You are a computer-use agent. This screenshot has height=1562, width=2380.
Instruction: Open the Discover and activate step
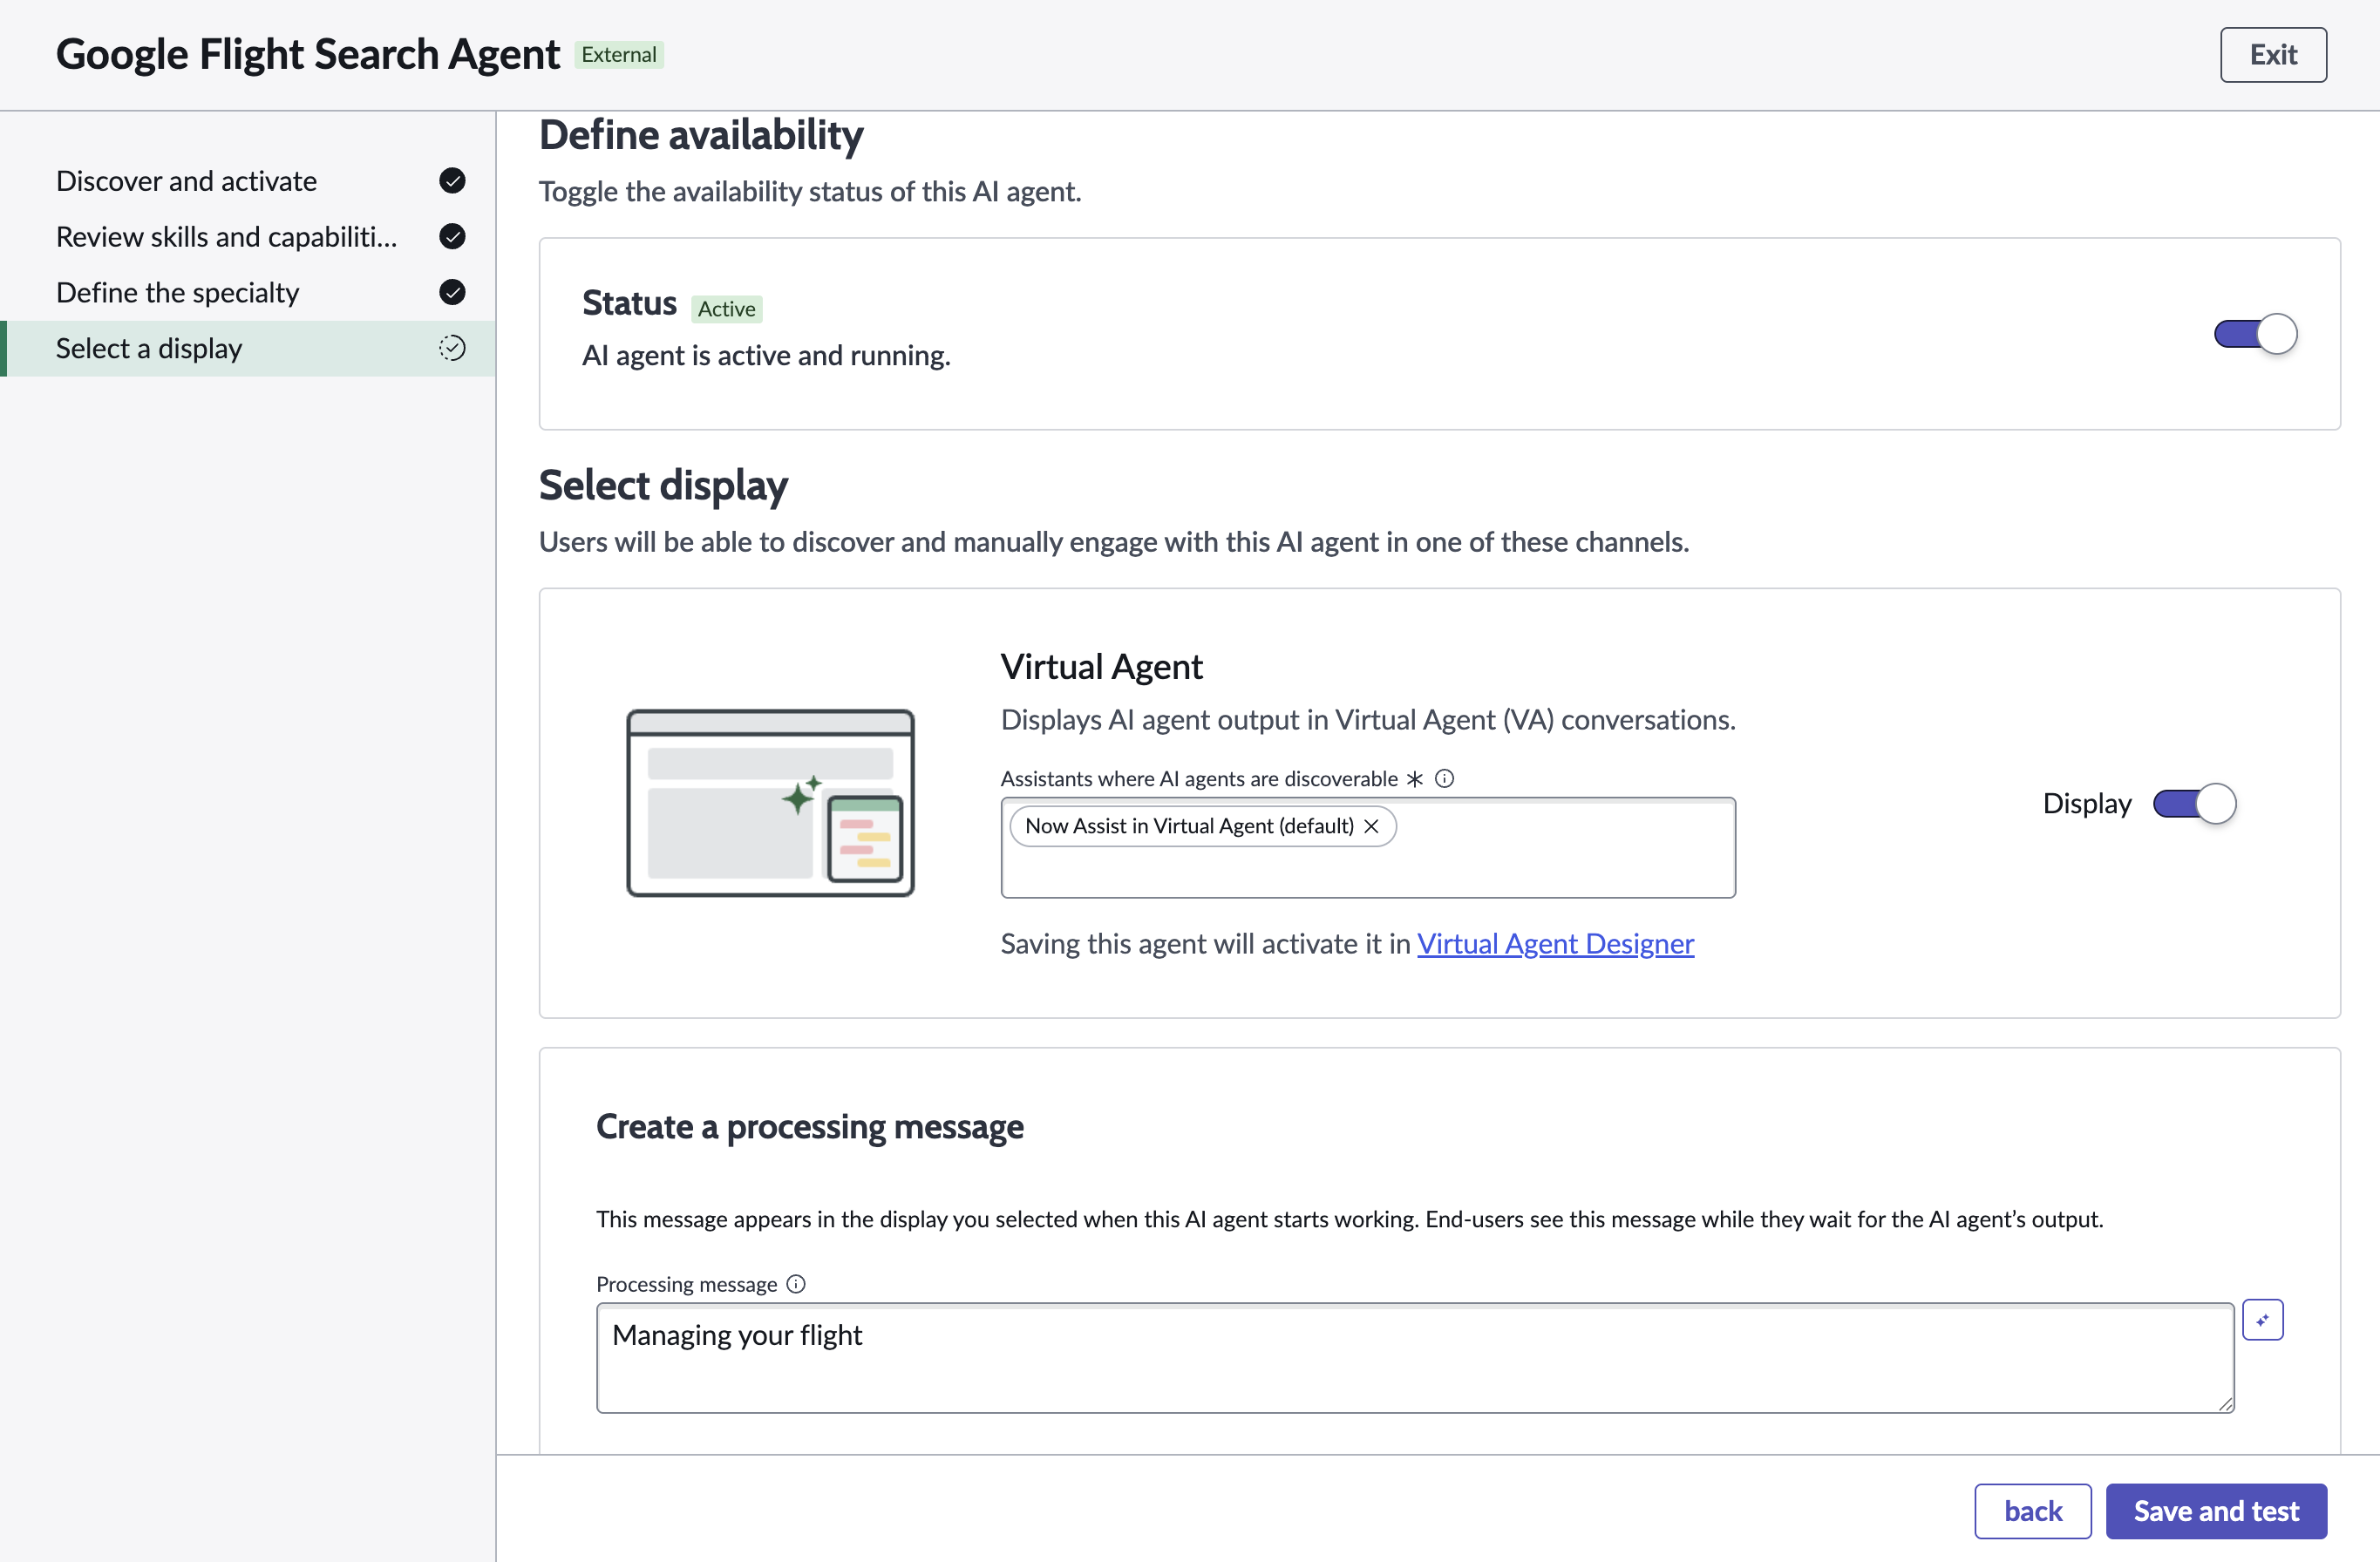[247, 181]
